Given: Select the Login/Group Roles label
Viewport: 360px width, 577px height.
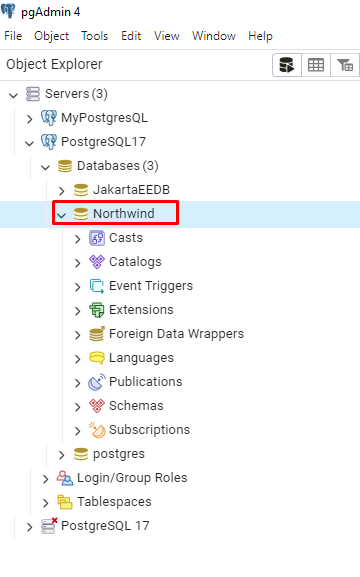Looking at the screenshot, I should point(132,478).
